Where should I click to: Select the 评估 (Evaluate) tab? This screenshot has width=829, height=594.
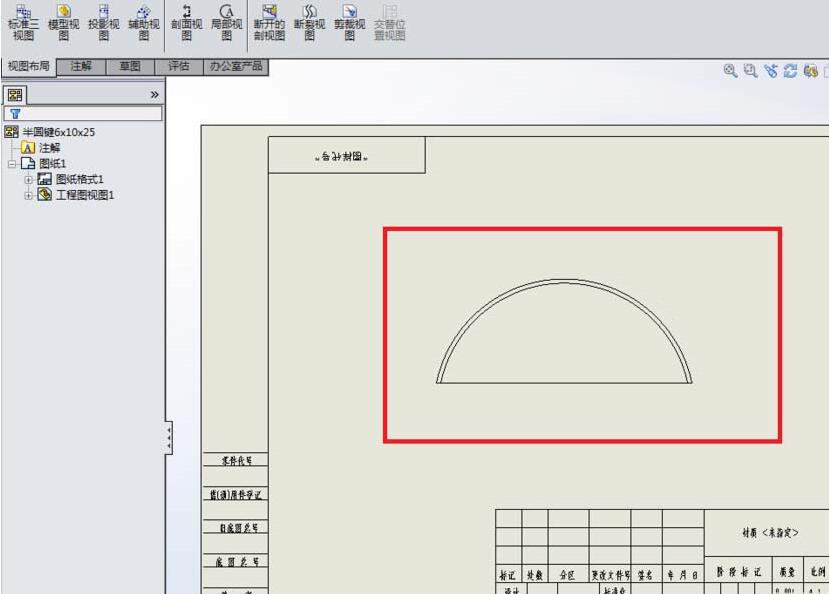pos(177,66)
